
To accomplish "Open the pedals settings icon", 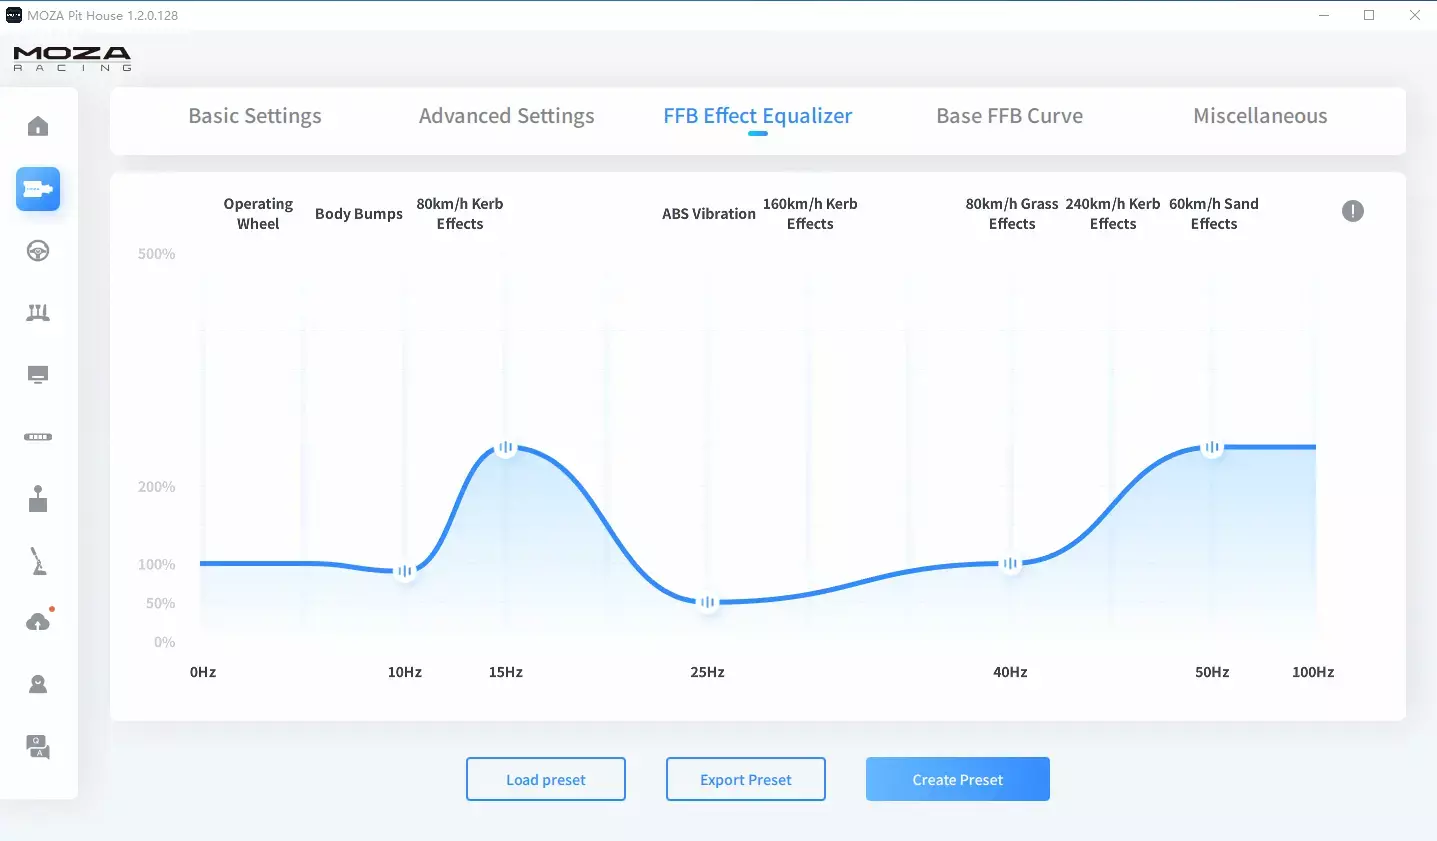I will (x=38, y=313).
